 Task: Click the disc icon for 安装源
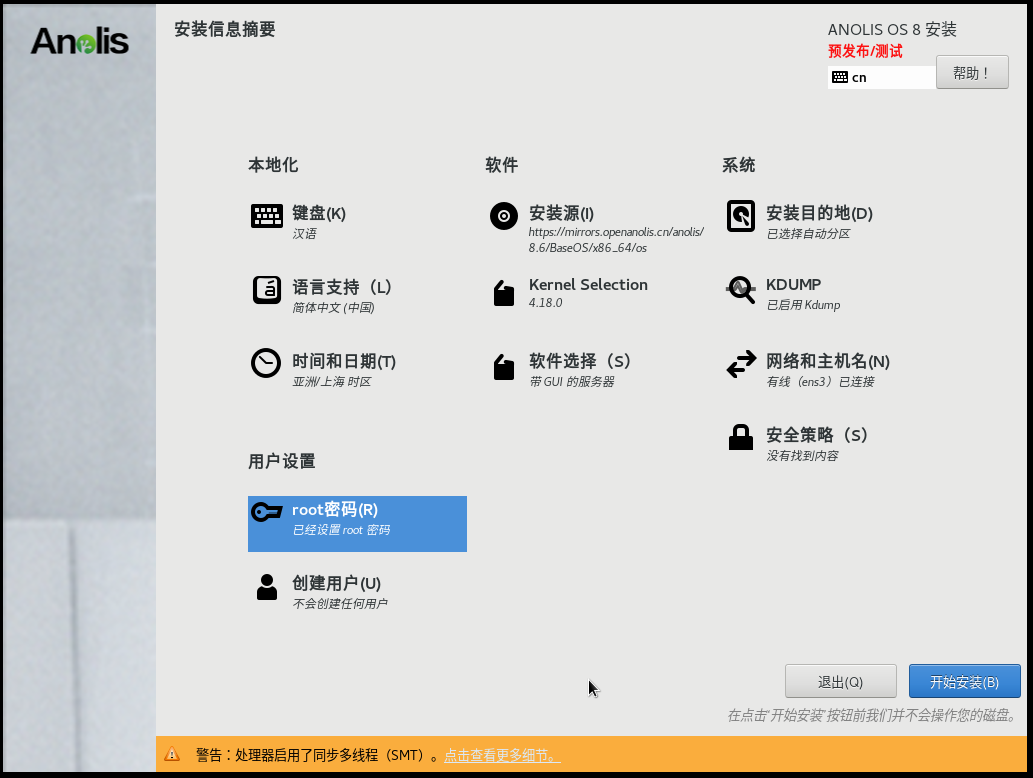(504, 216)
